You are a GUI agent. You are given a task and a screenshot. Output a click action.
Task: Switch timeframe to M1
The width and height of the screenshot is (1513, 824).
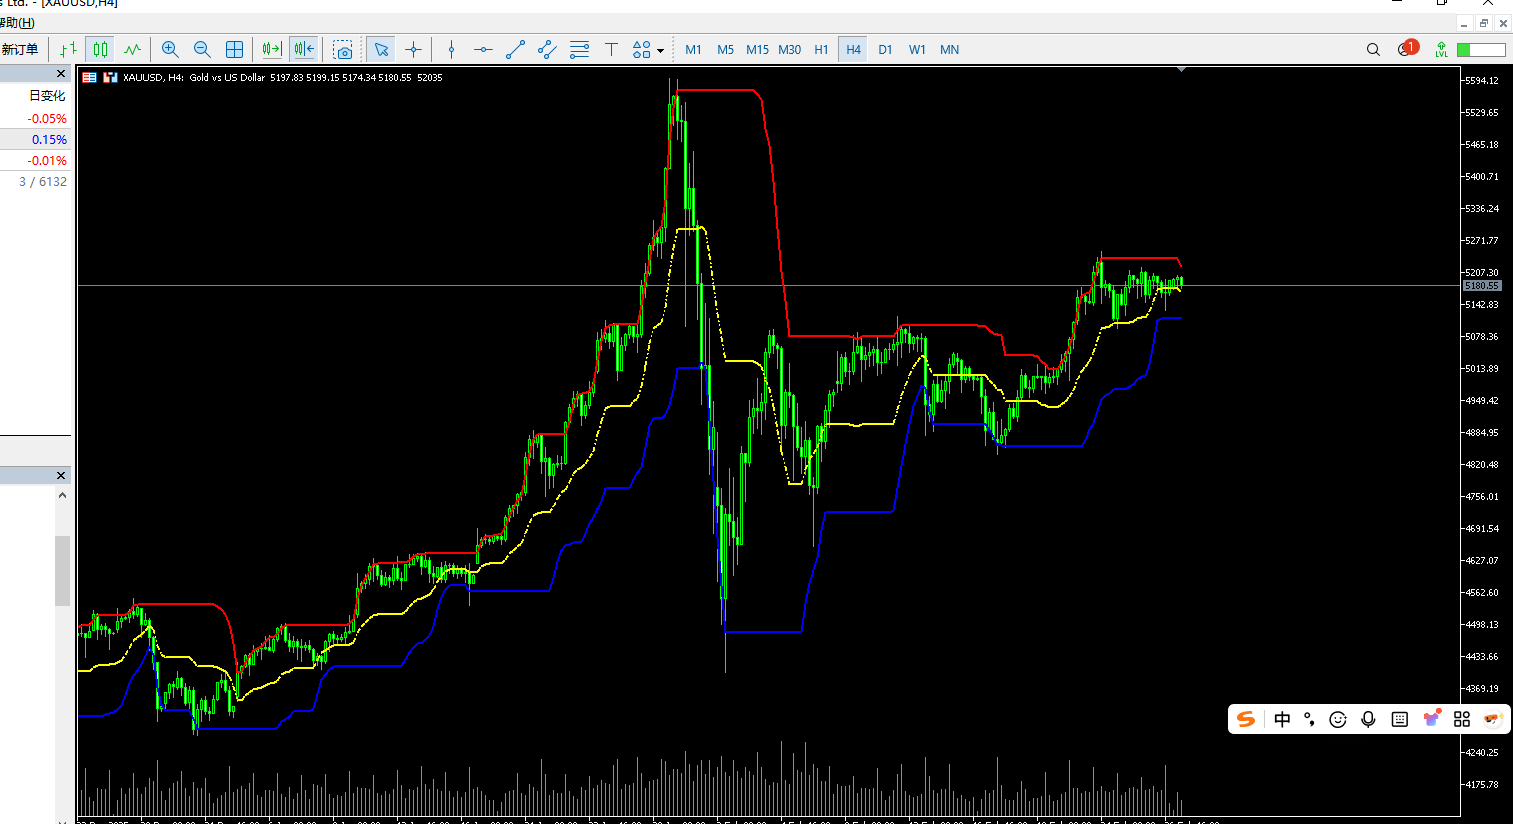click(x=693, y=49)
